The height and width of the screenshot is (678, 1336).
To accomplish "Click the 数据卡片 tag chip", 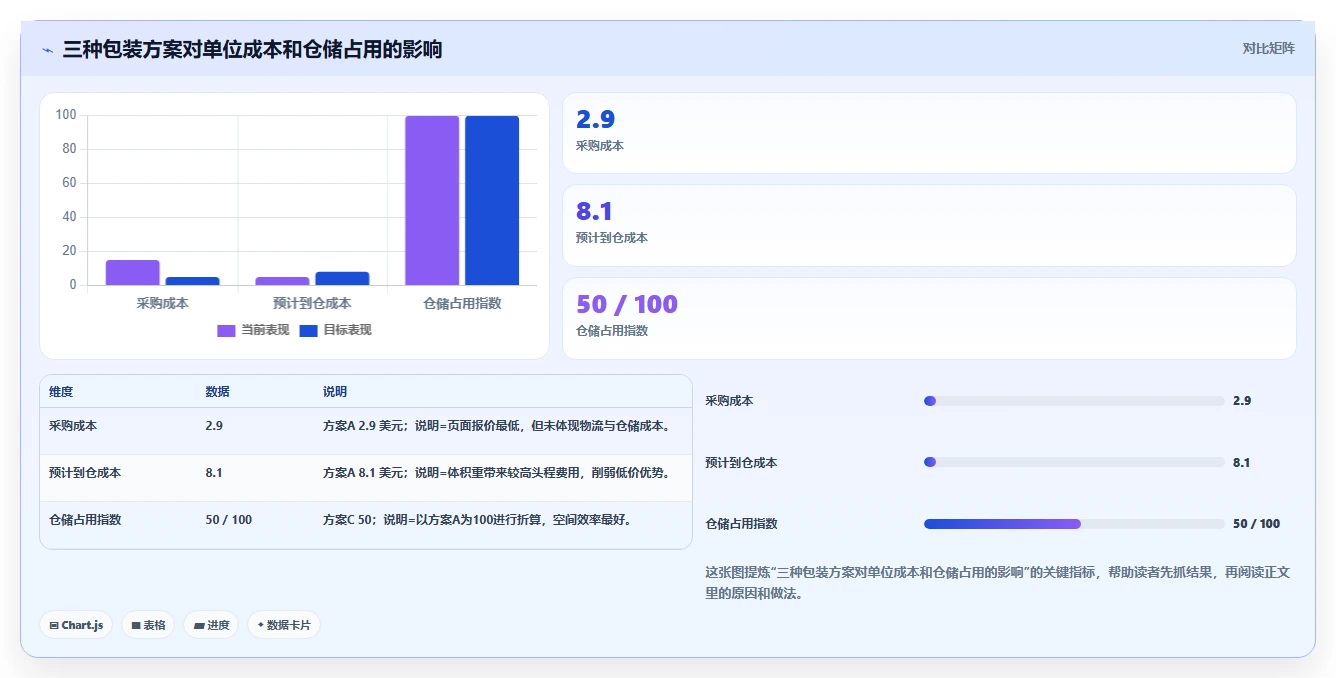I will coord(284,625).
